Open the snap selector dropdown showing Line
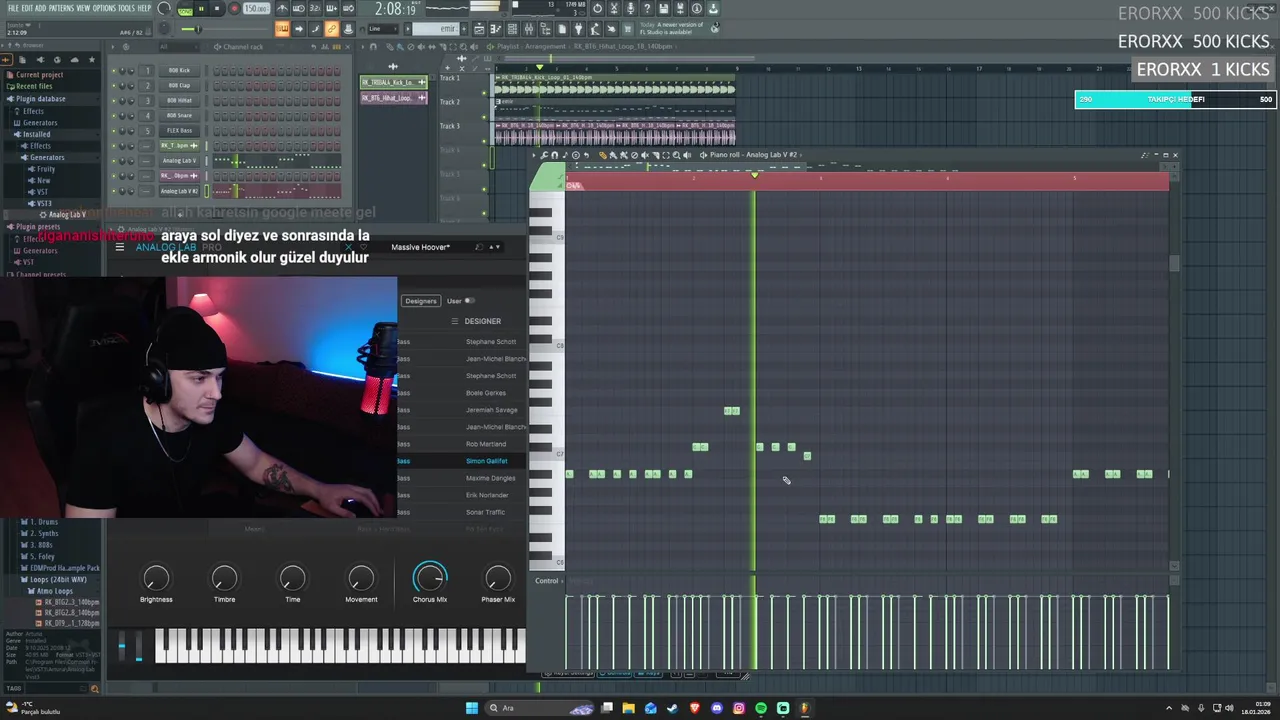Viewport: 1280px width, 720px height. tap(382, 29)
